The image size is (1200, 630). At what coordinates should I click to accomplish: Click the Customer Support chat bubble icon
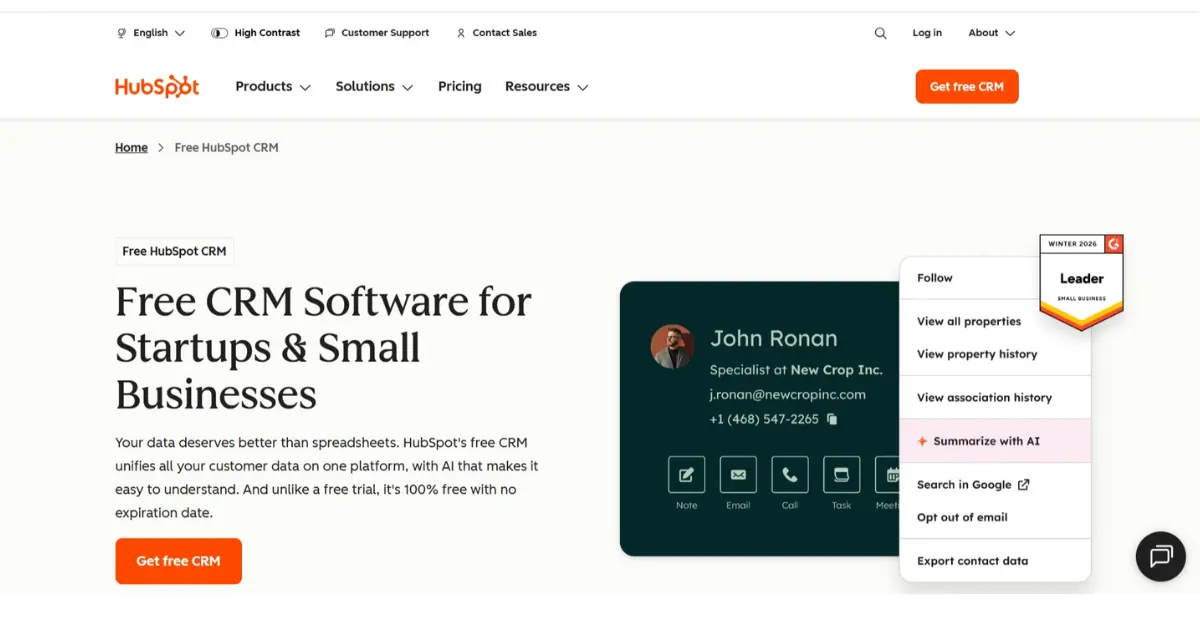330,33
